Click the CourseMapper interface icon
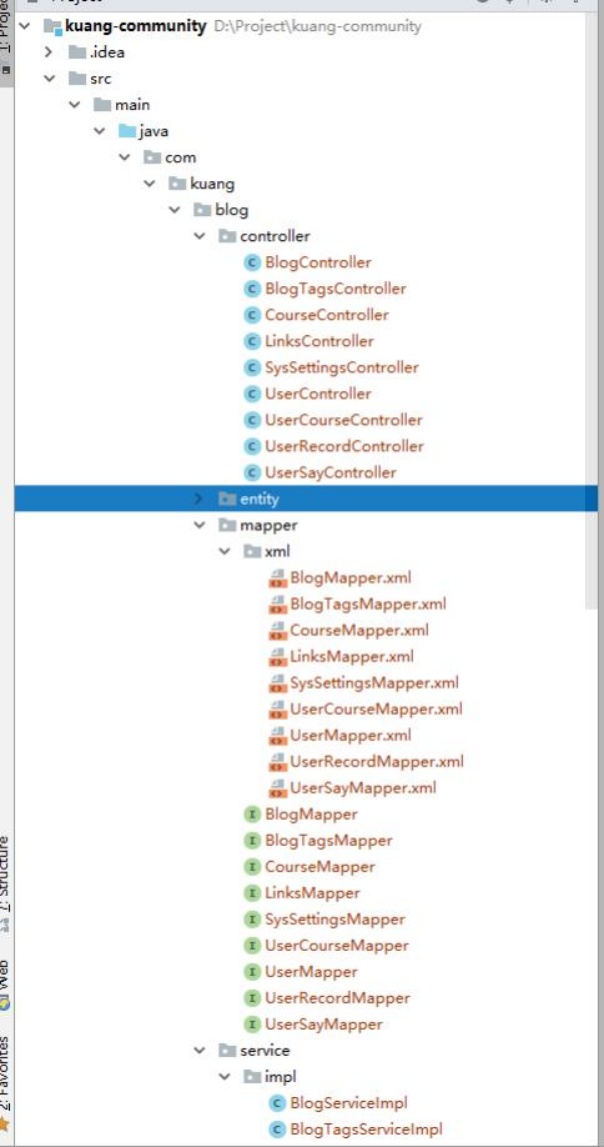Image resolution: width=604 pixels, height=1147 pixels. (252, 867)
